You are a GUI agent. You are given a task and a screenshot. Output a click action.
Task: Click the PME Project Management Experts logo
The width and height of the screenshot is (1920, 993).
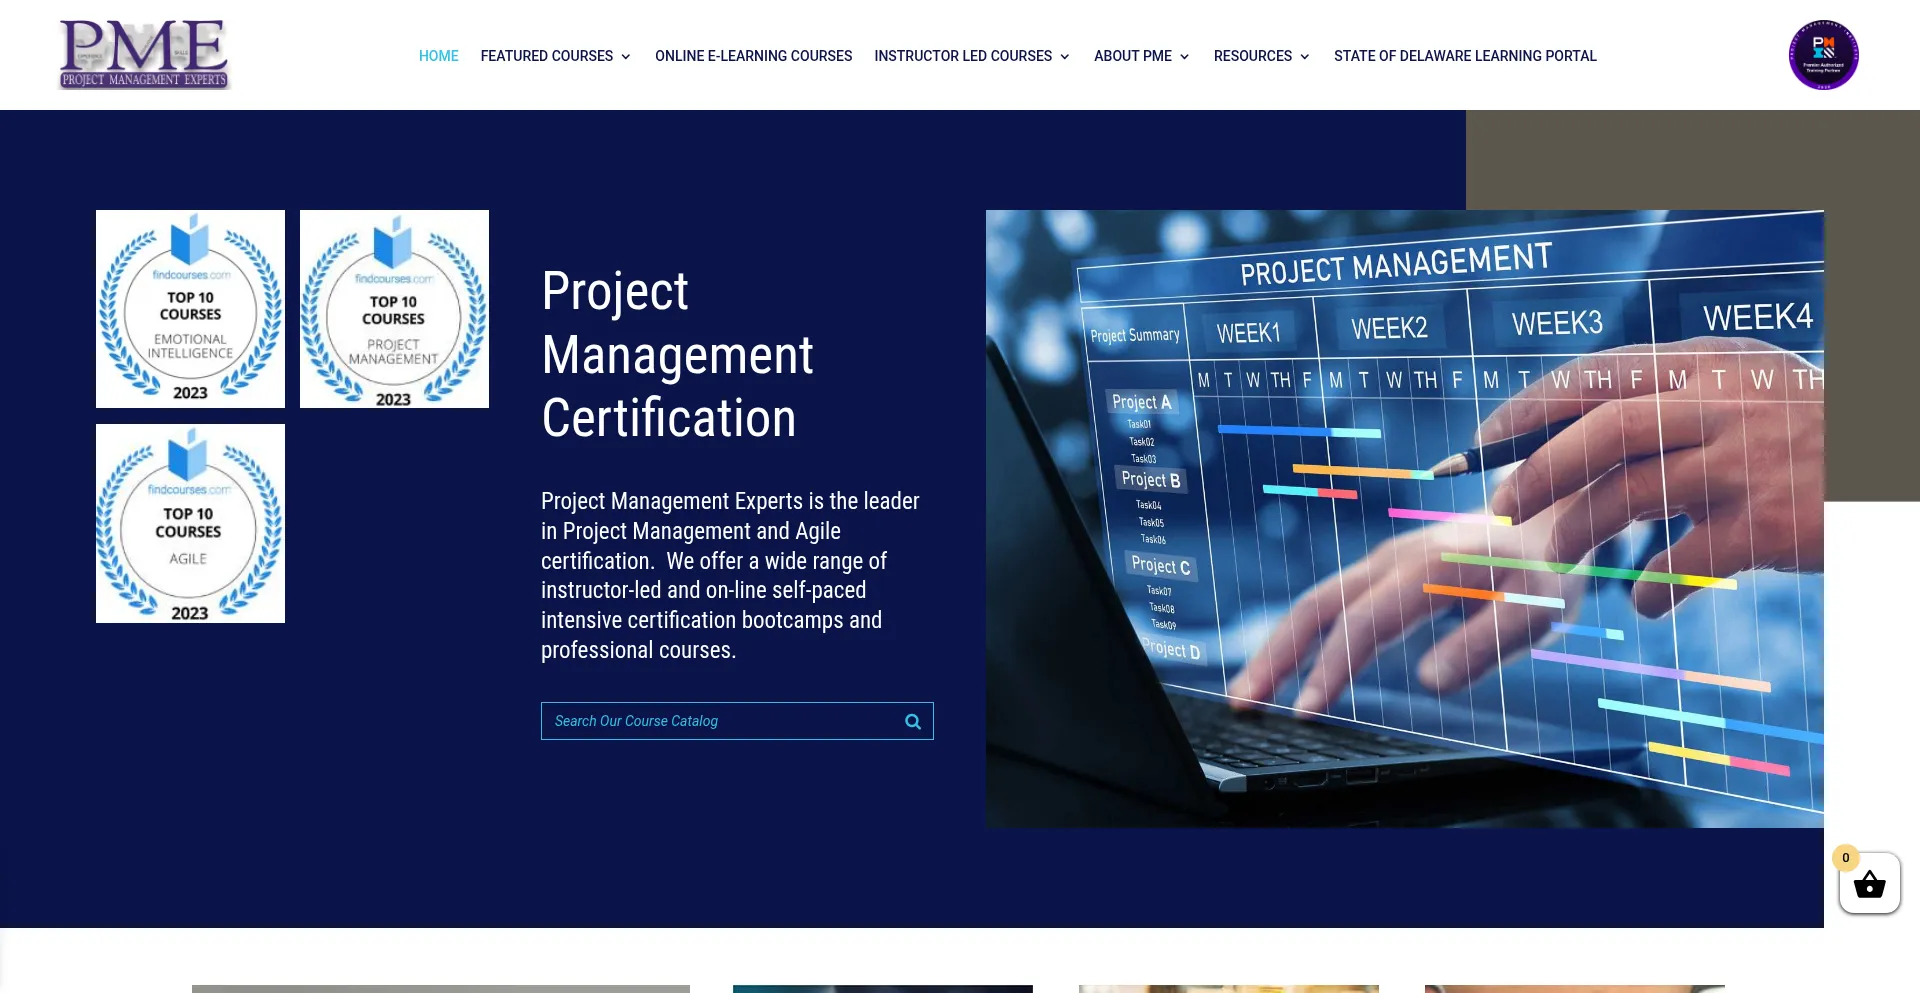click(145, 55)
